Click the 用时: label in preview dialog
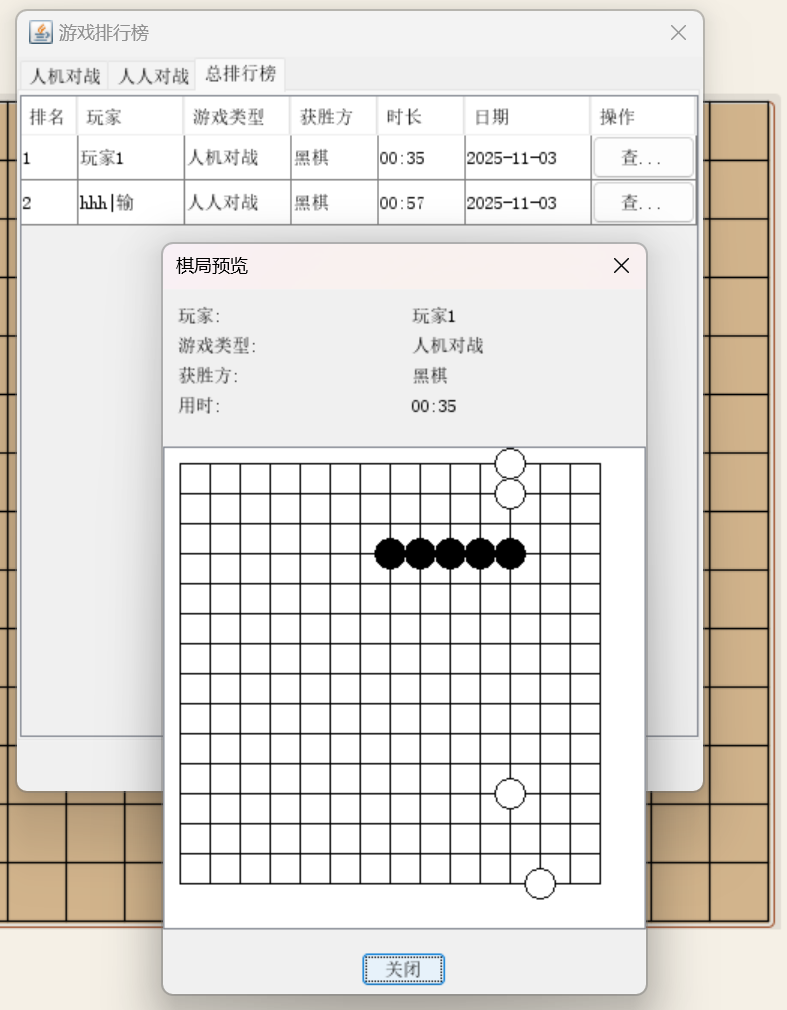Screen dimensions: 787x1010 tap(199, 405)
